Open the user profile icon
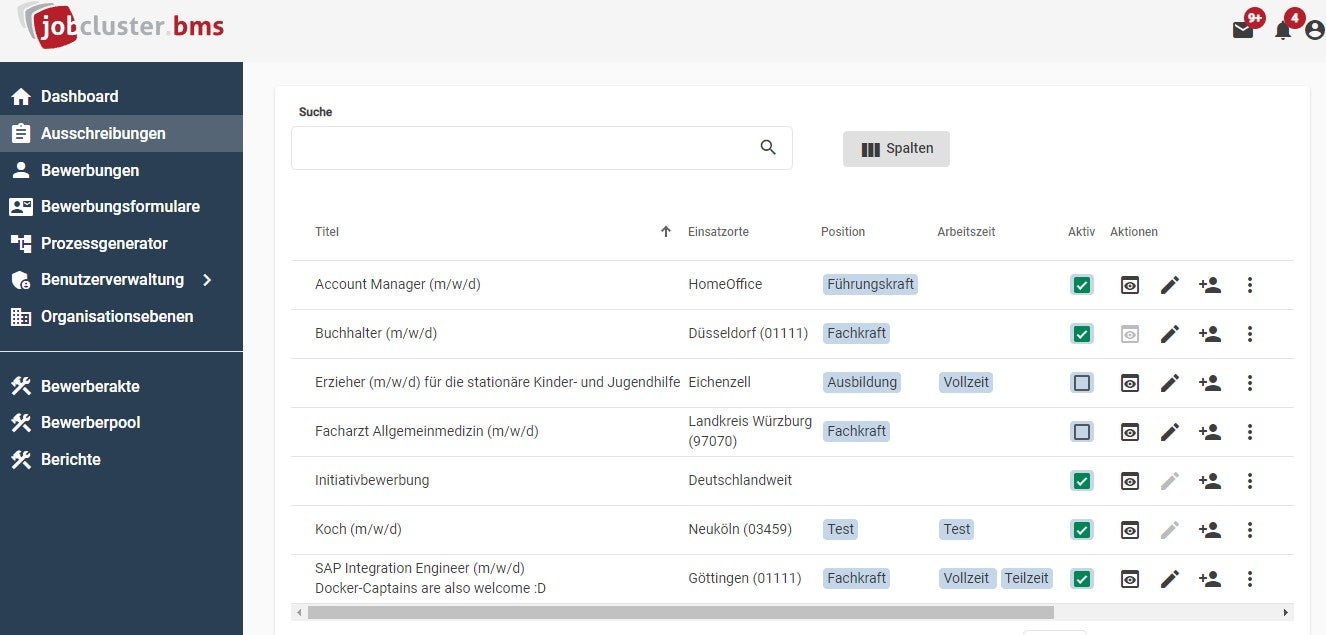1326x635 pixels. (1313, 30)
